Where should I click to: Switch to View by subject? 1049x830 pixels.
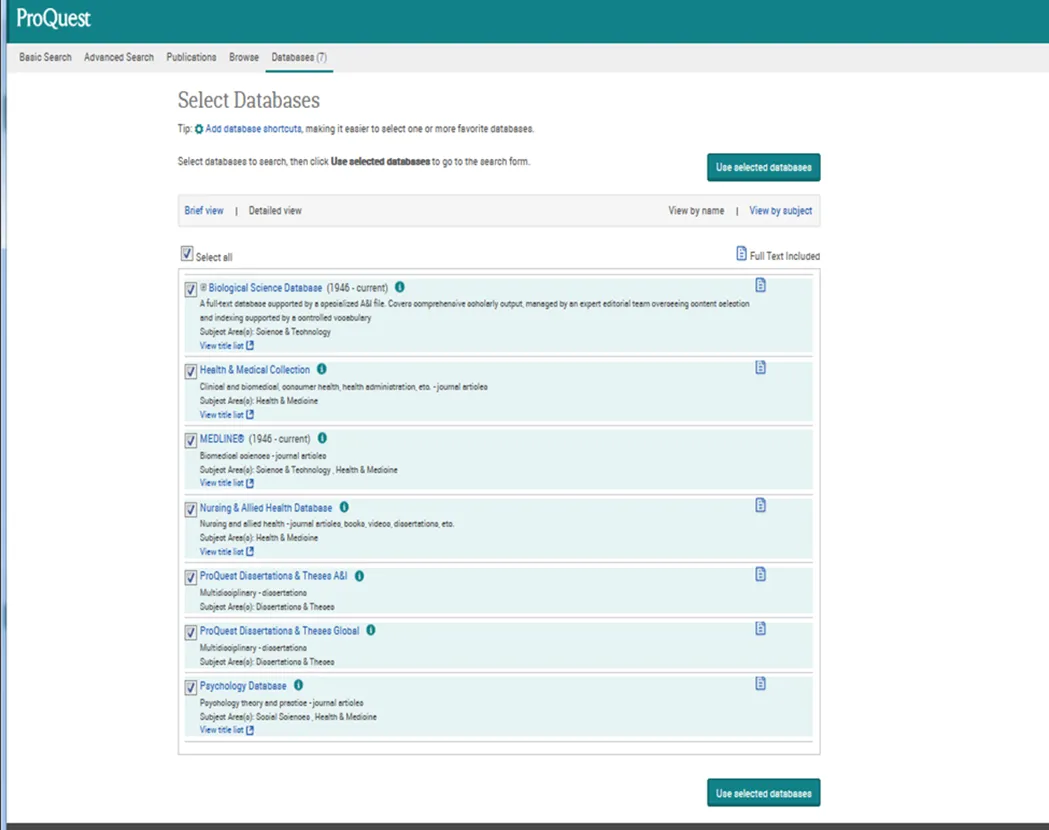pyautogui.click(x=780, y=211)
